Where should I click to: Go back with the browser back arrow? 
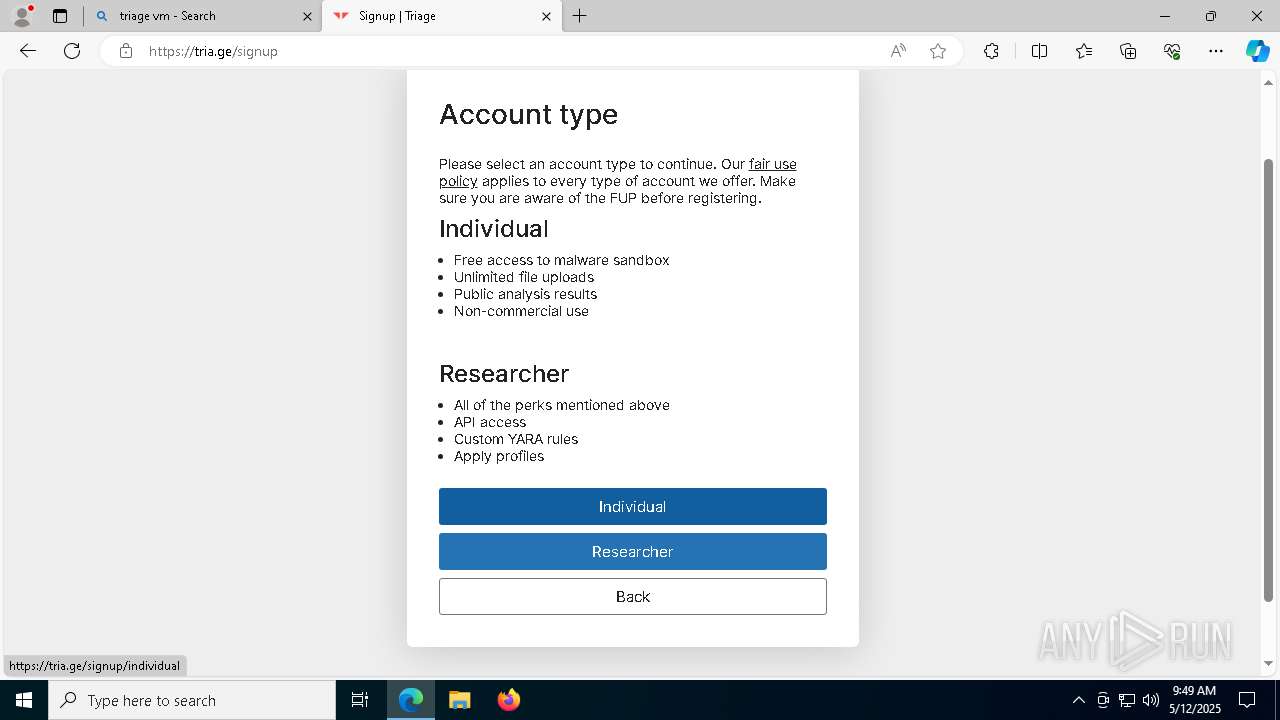(x=28, y=51)
